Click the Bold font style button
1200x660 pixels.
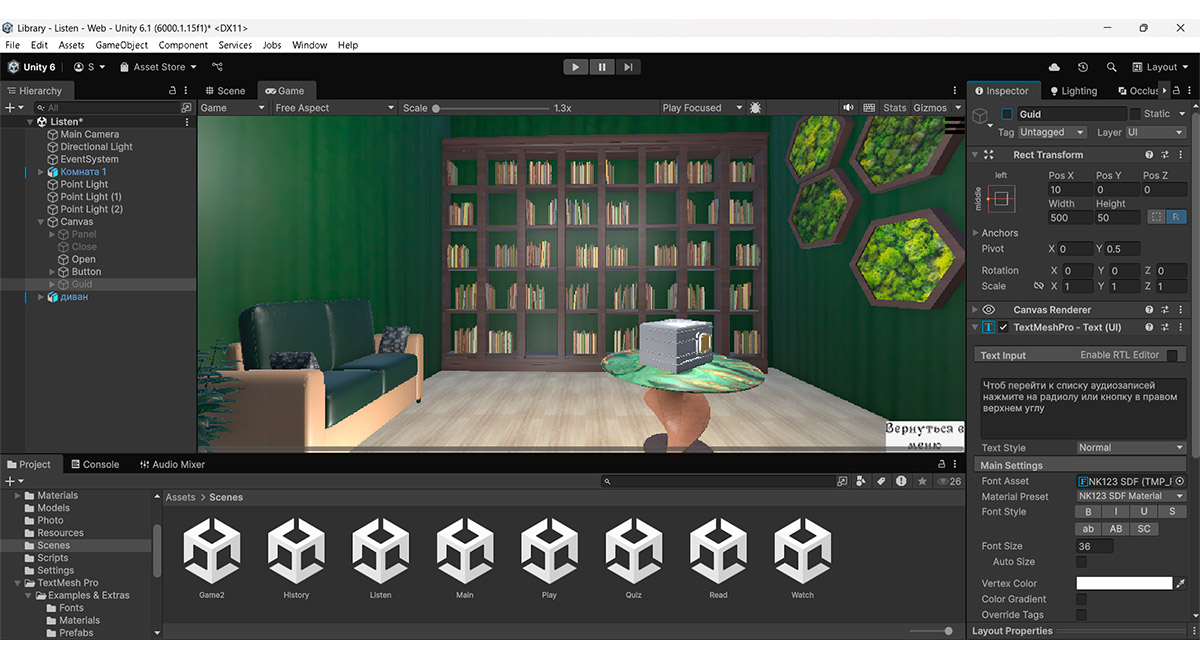tap(1088, 512)
